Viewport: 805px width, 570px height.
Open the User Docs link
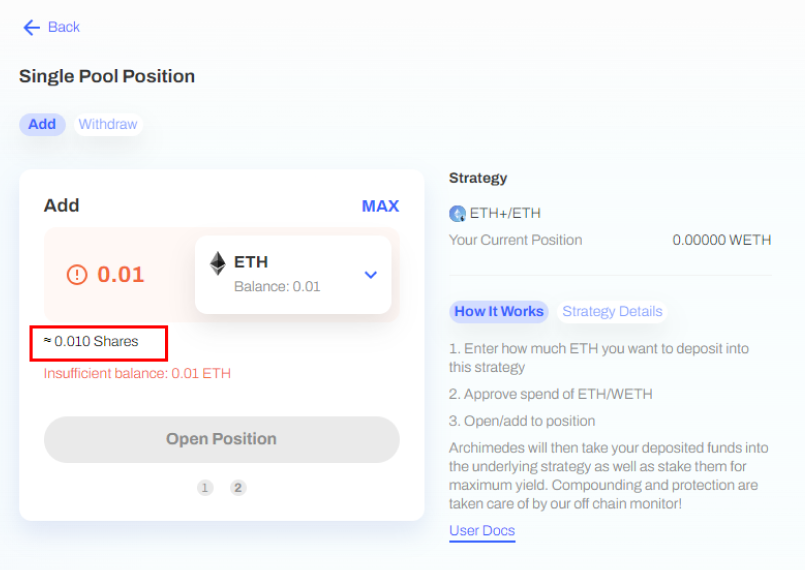(482, 530)
